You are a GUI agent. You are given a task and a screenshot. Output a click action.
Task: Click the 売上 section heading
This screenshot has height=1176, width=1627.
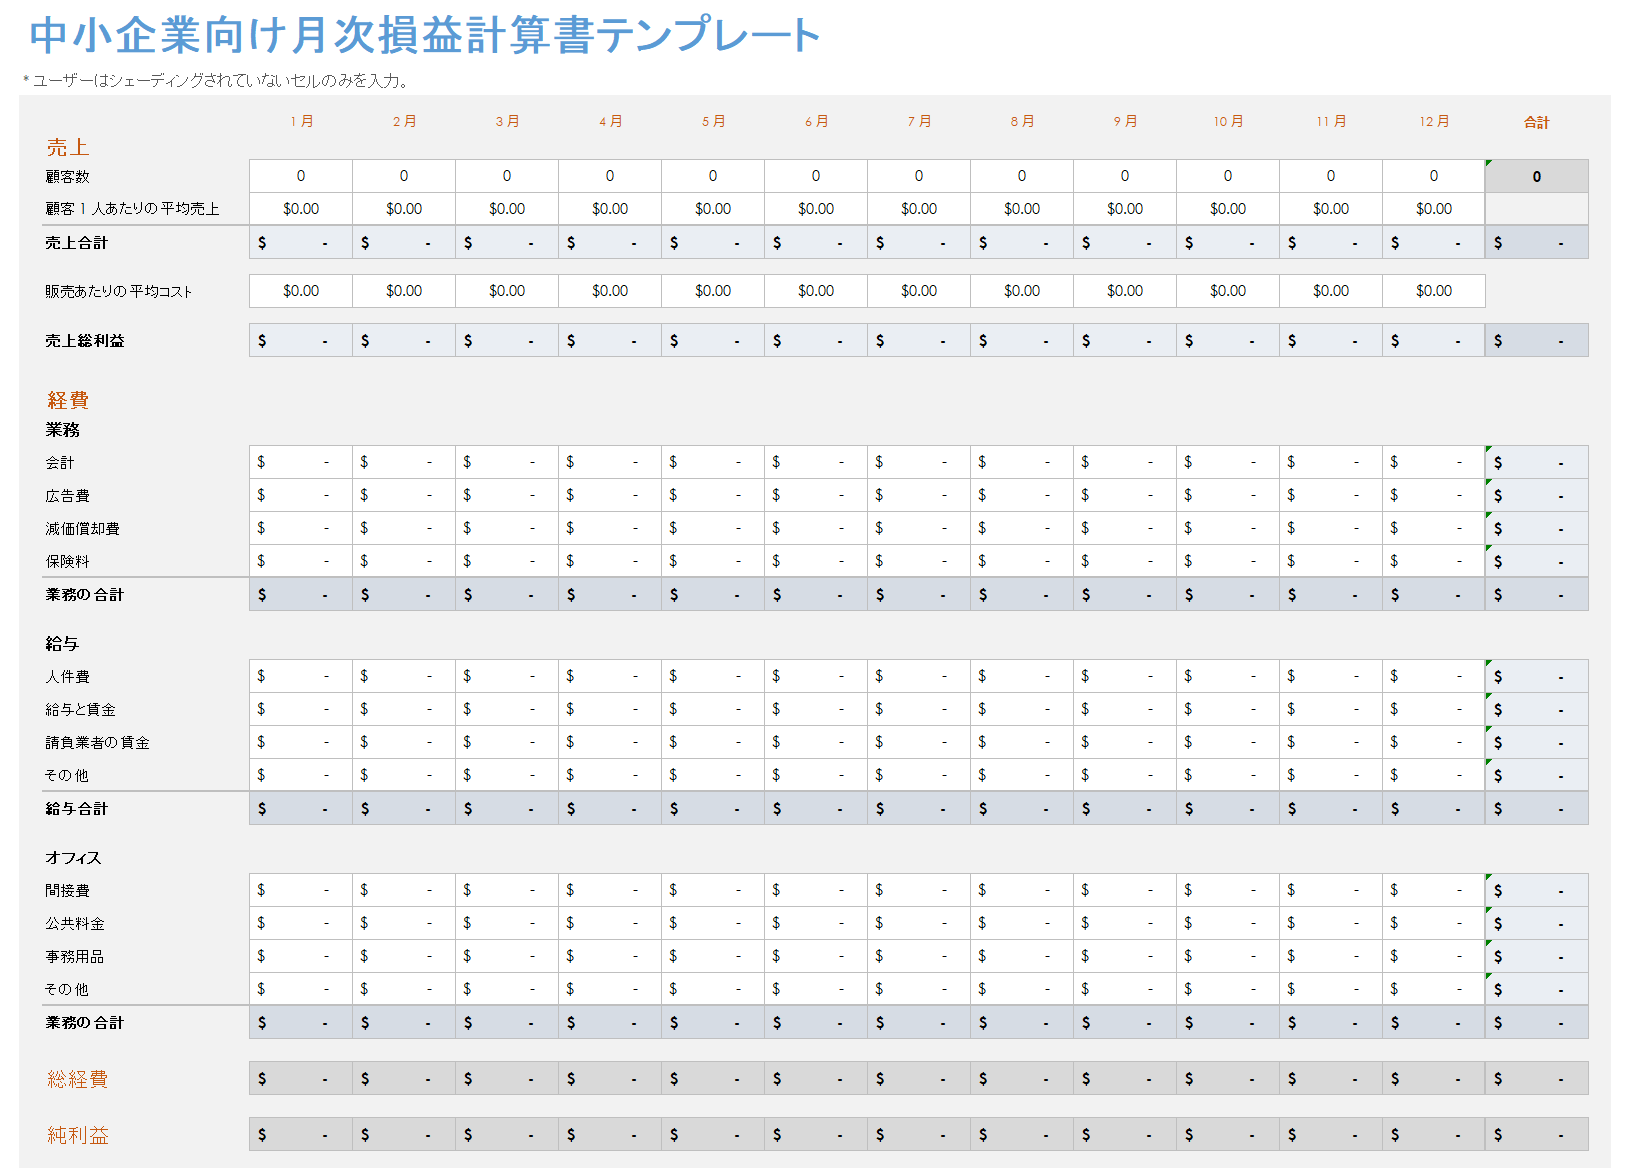click(x=68, y=147)
